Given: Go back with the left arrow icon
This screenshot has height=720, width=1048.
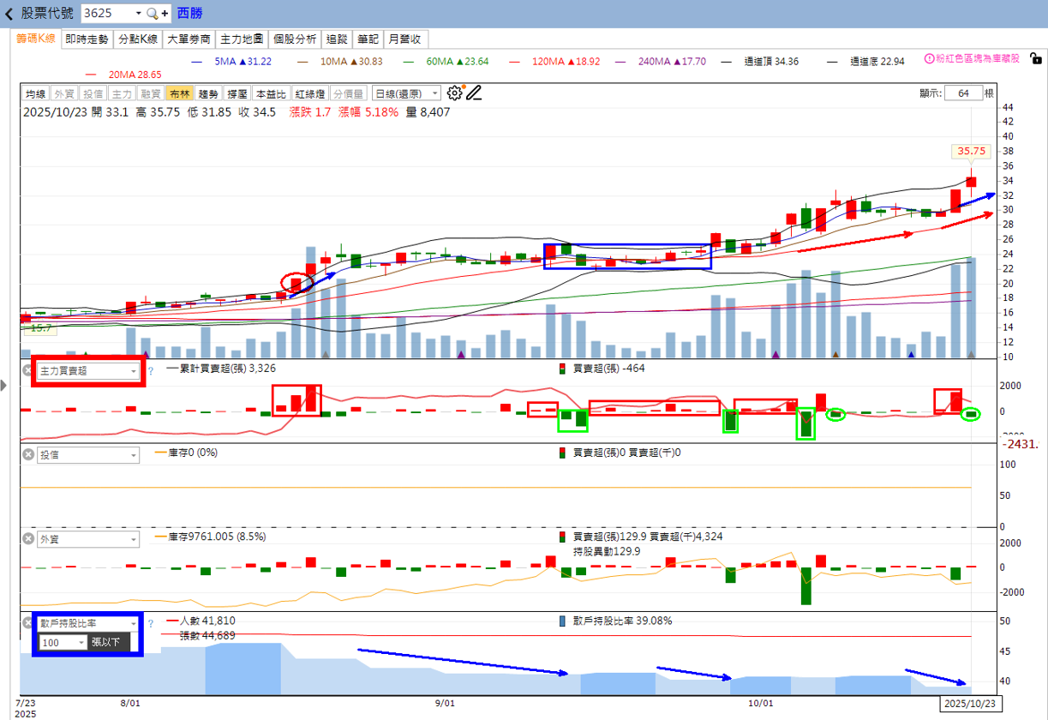Looking at the screenshot, I should (x=9, y=13).
